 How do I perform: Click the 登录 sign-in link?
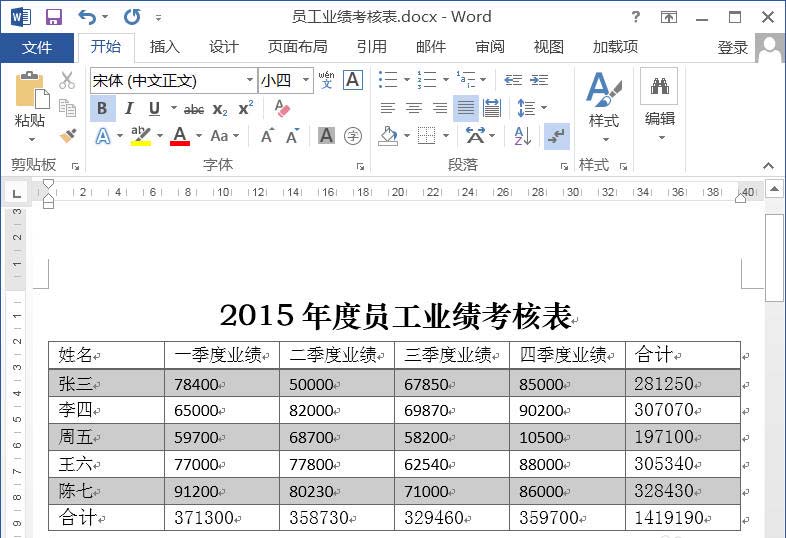point(732,47)
